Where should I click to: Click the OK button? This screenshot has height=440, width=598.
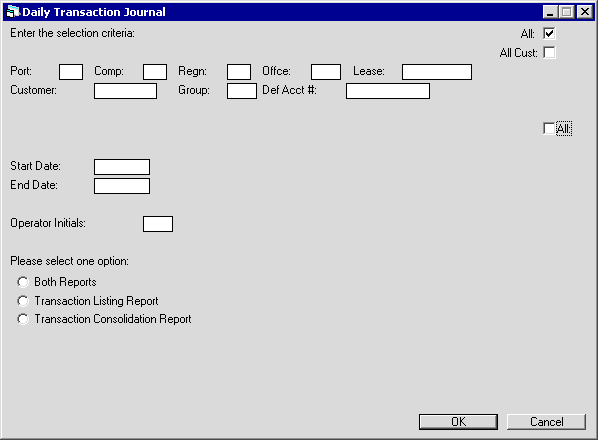point(458,422)
